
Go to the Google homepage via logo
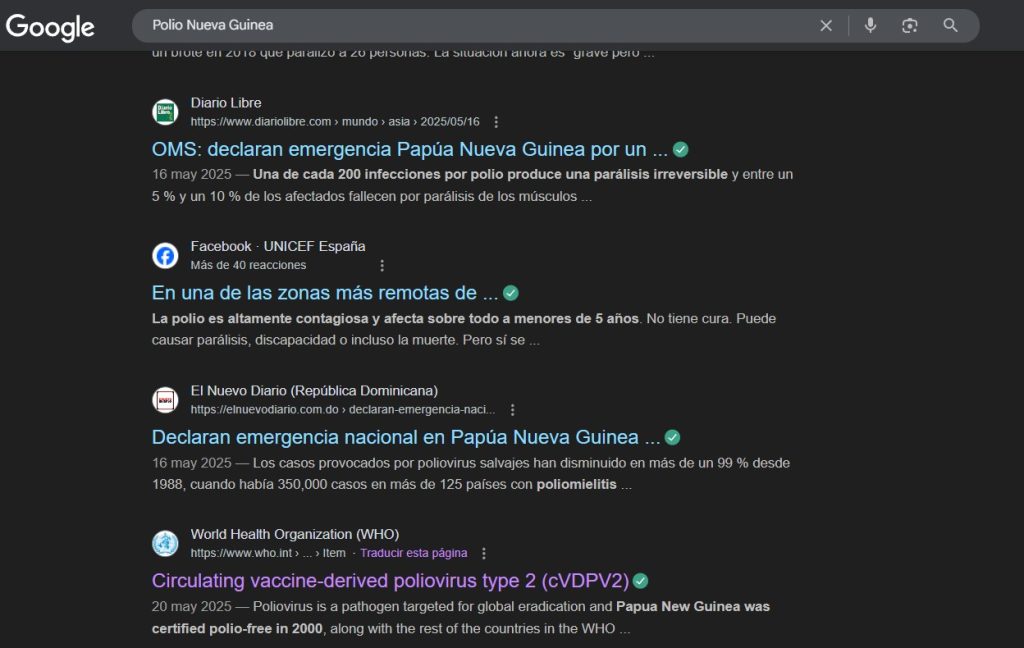point(50,27)
